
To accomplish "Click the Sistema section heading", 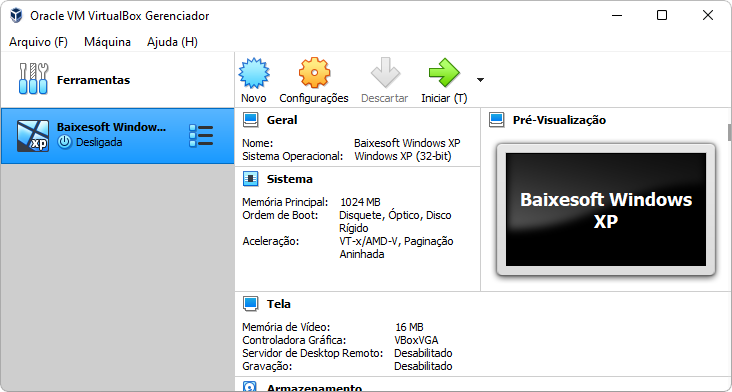I will click(289, 179).
